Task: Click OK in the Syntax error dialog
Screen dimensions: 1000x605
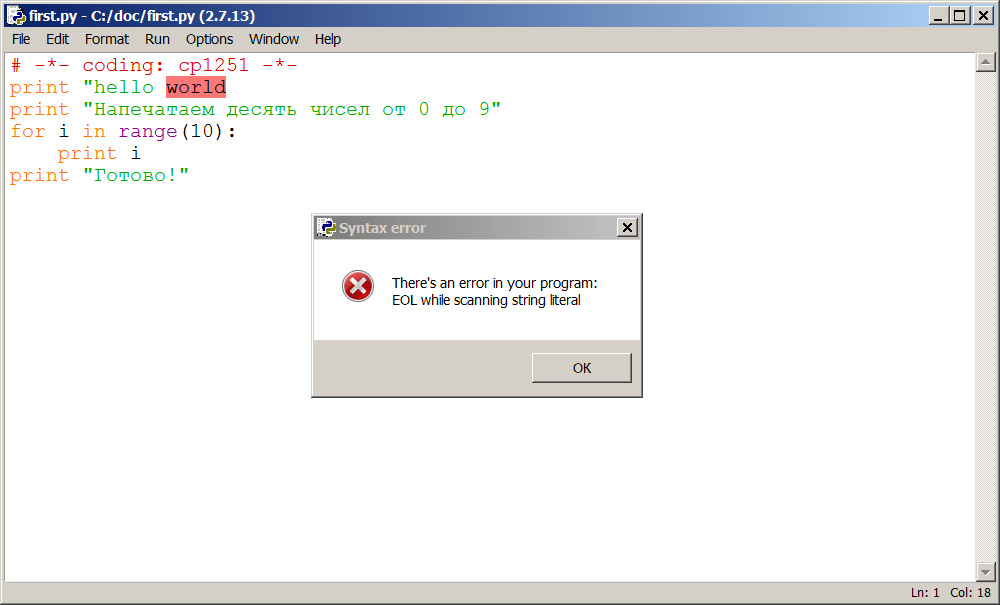Action: (582, 368)
